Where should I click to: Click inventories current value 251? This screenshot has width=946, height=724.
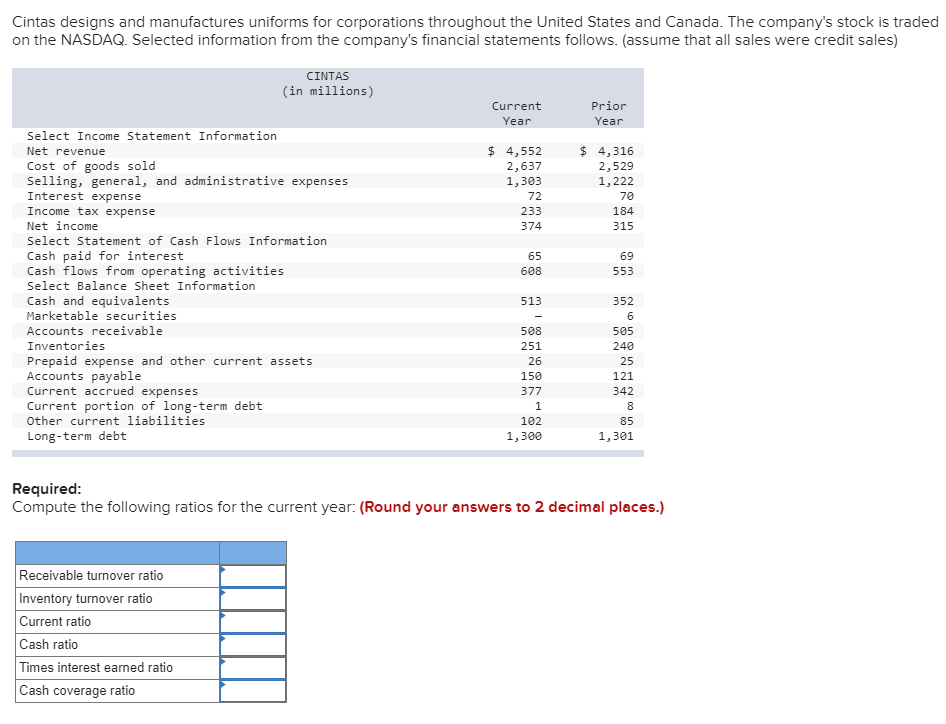coord(531,346)
